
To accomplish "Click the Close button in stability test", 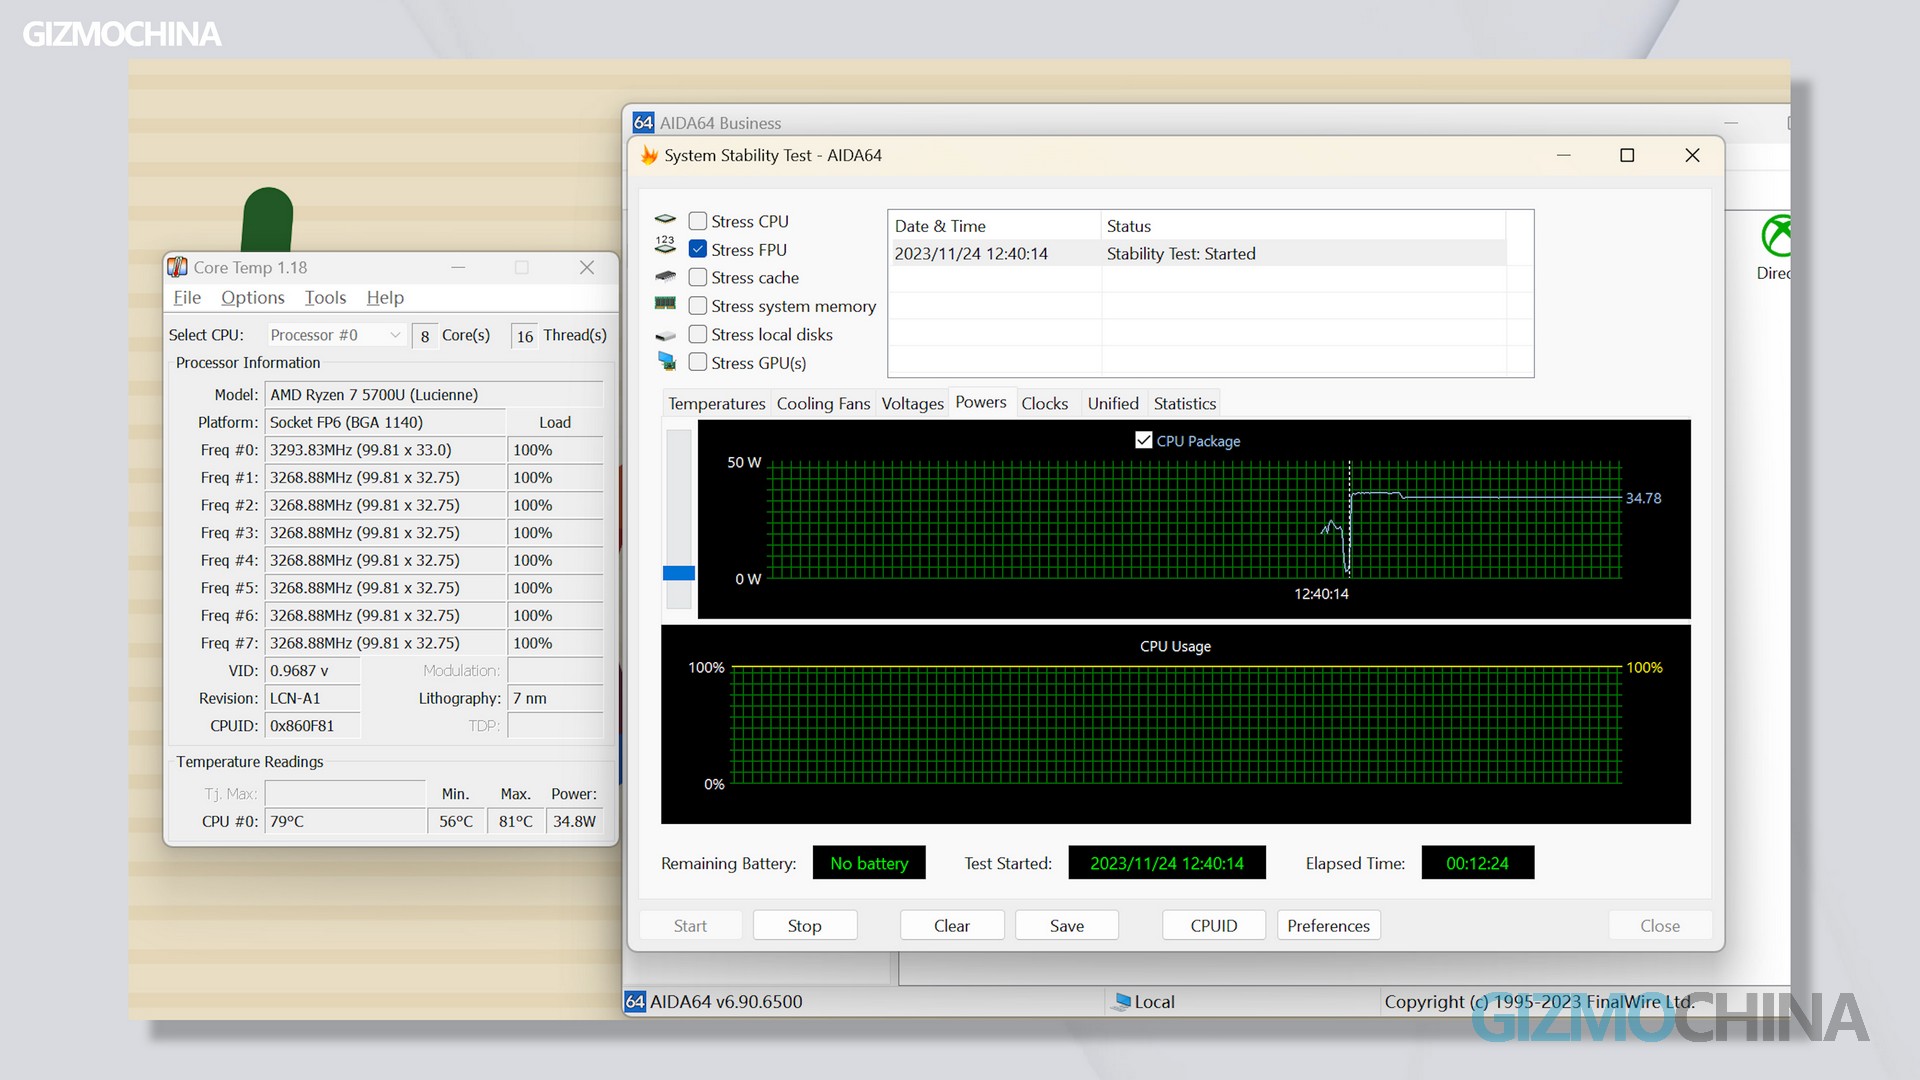I will click(1660, 925).
